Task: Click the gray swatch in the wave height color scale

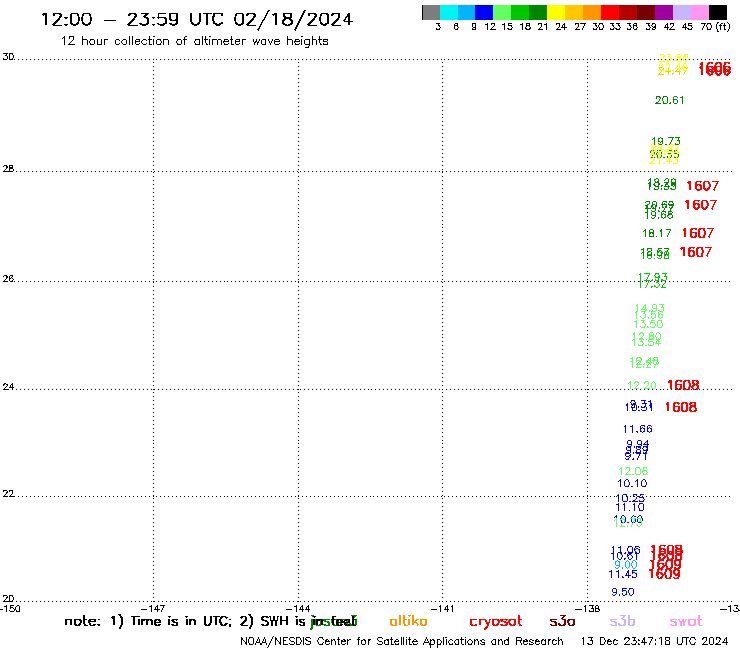Action: [431, 12]
